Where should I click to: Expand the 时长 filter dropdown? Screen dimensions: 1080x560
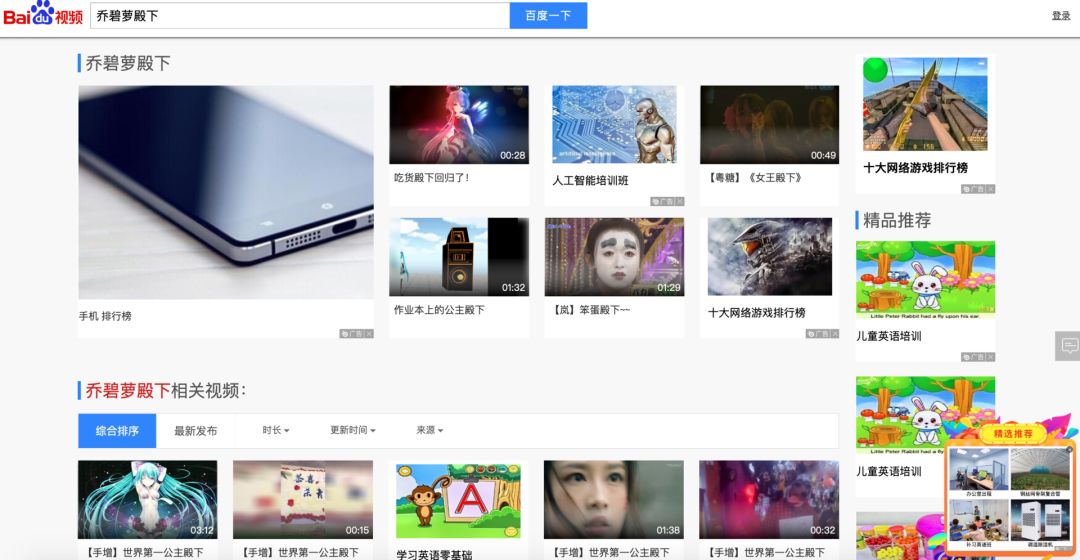pyautogui.click(x=276, y=431)
